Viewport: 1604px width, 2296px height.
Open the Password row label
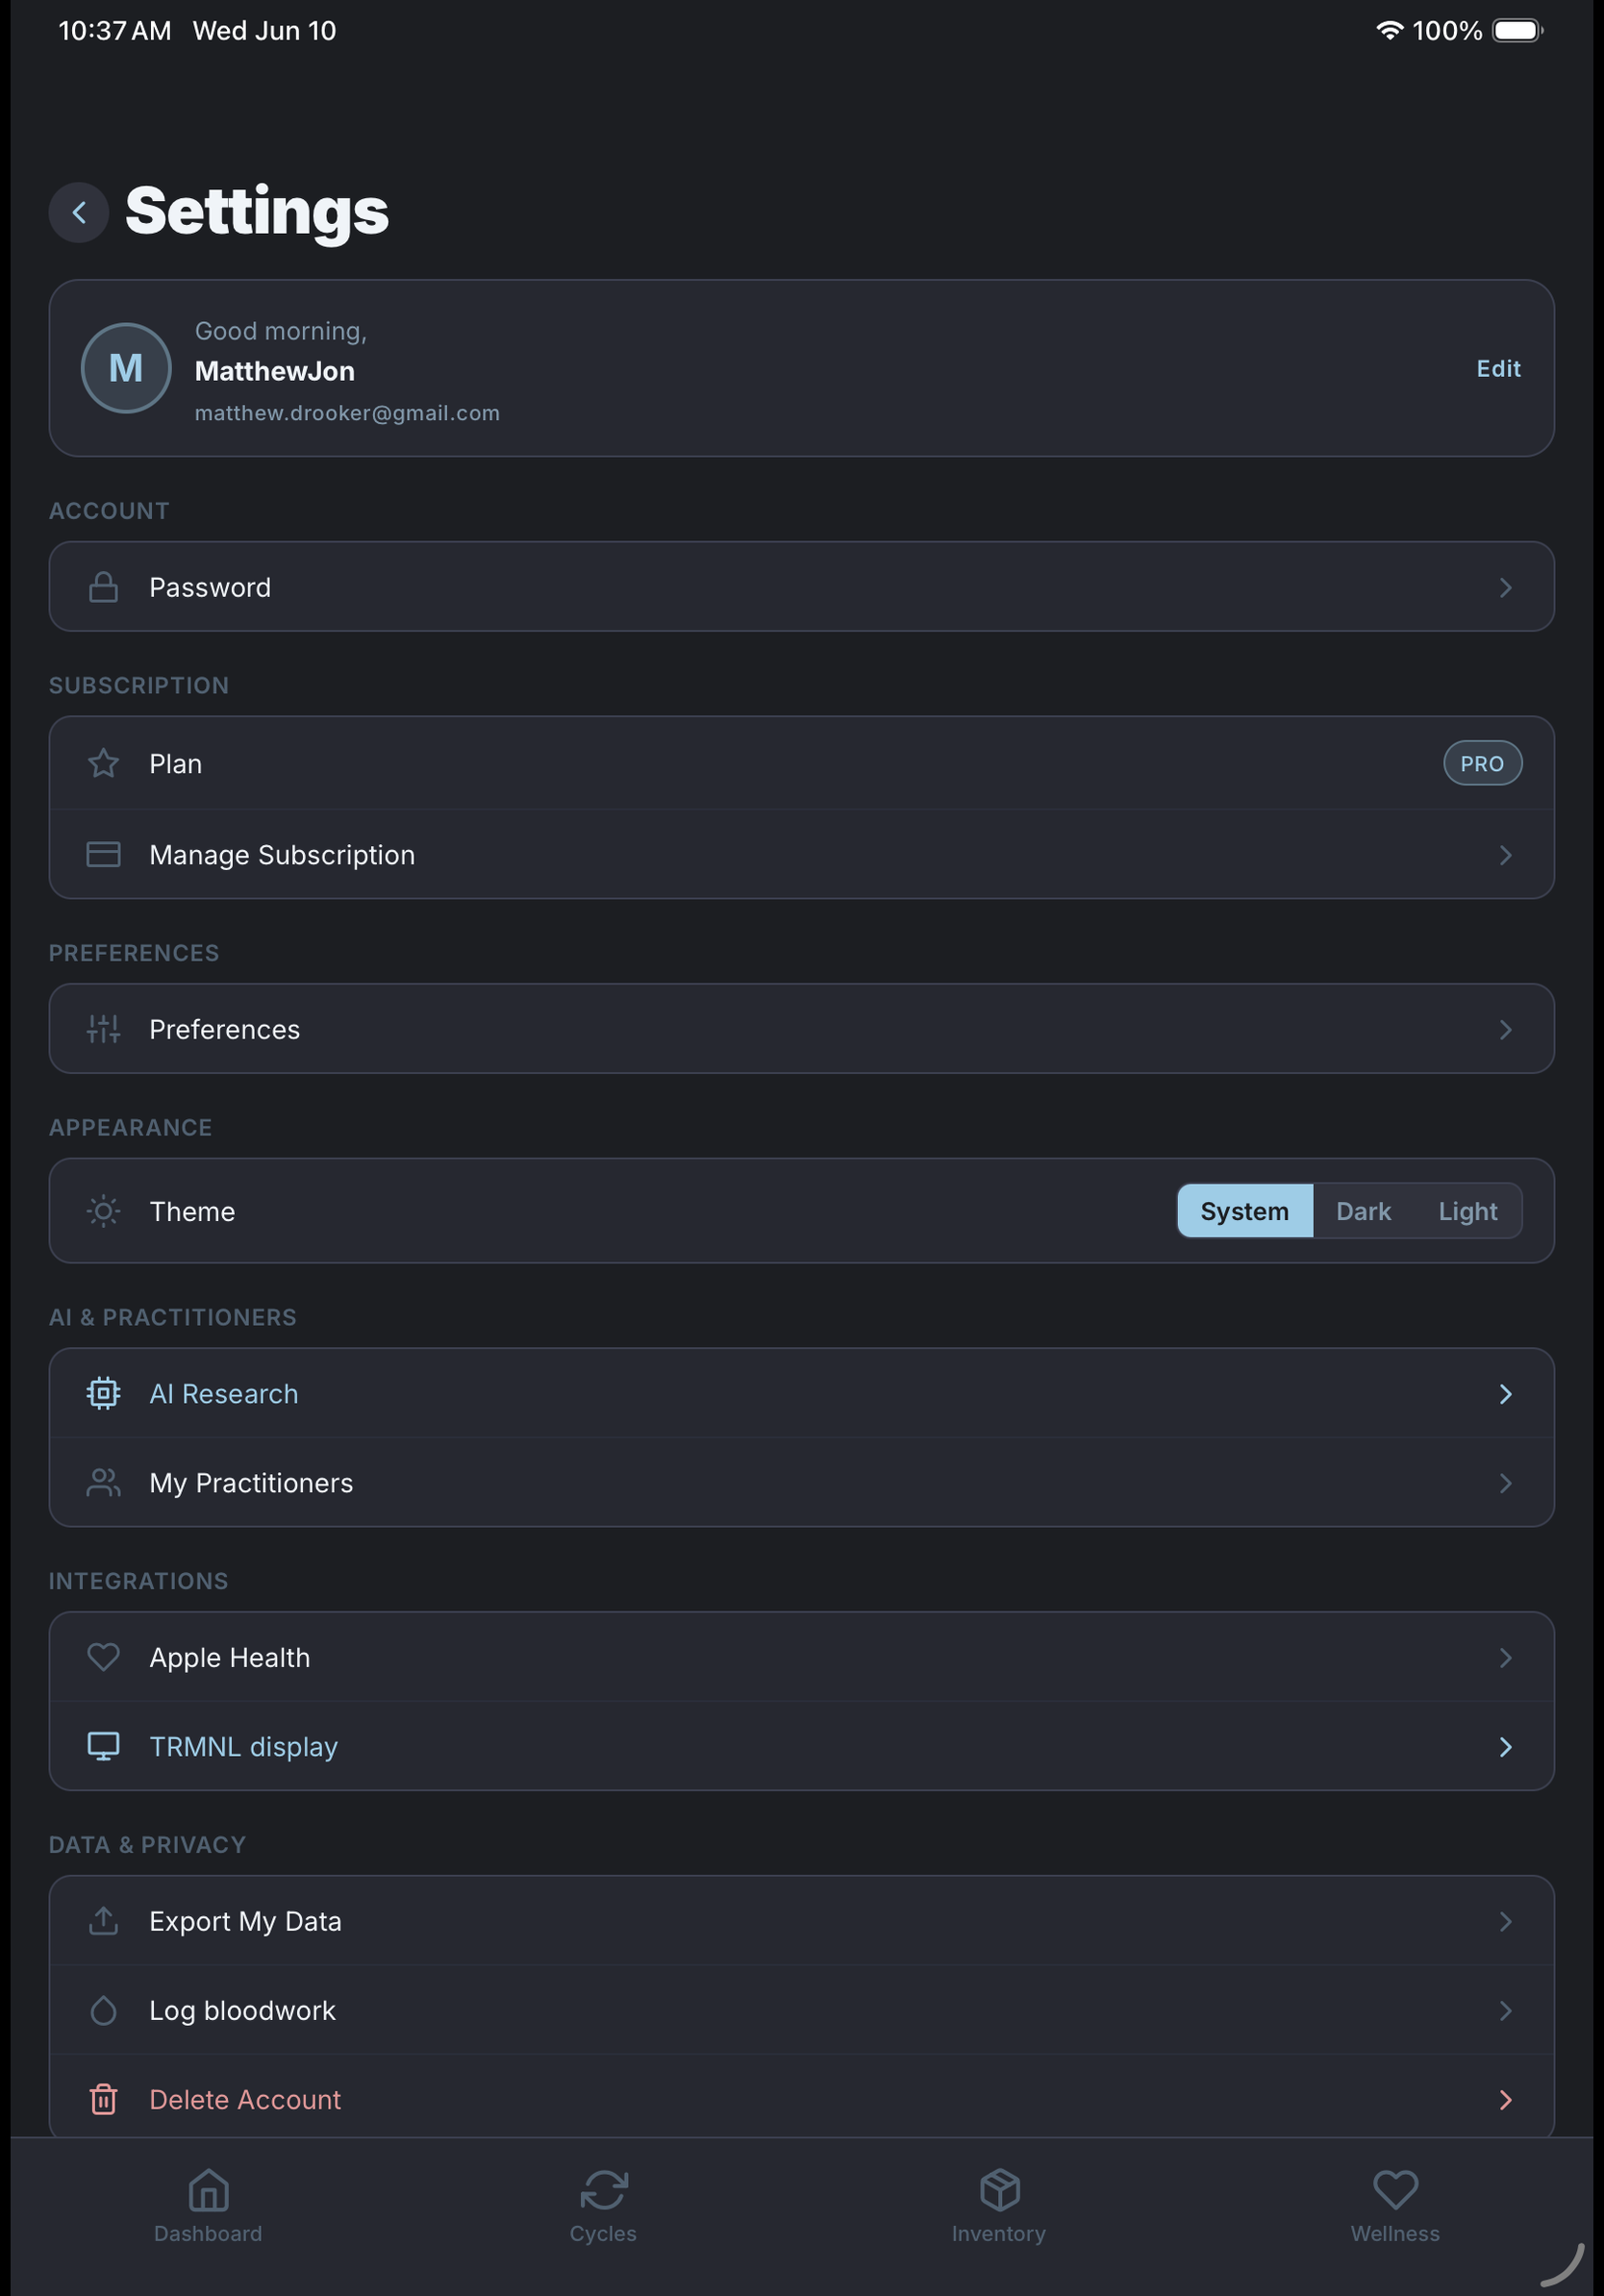[x=210, y=587]
